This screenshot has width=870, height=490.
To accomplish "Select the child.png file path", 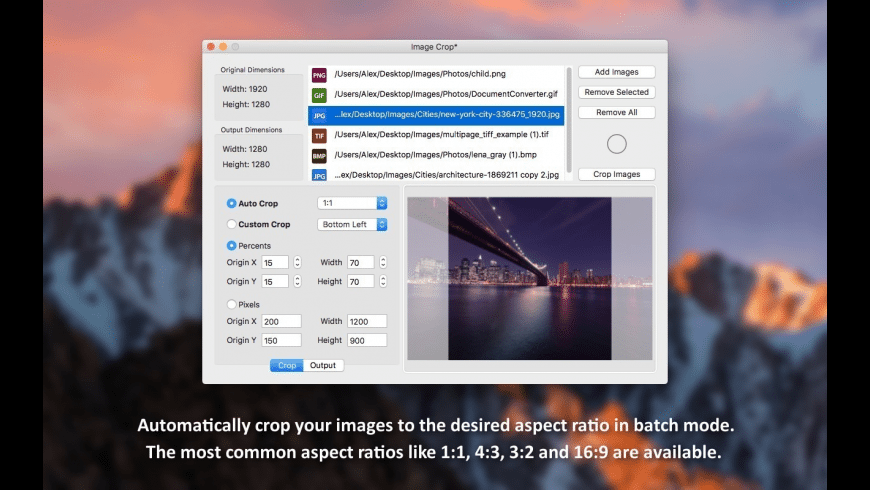I will [x=420, y=74].
